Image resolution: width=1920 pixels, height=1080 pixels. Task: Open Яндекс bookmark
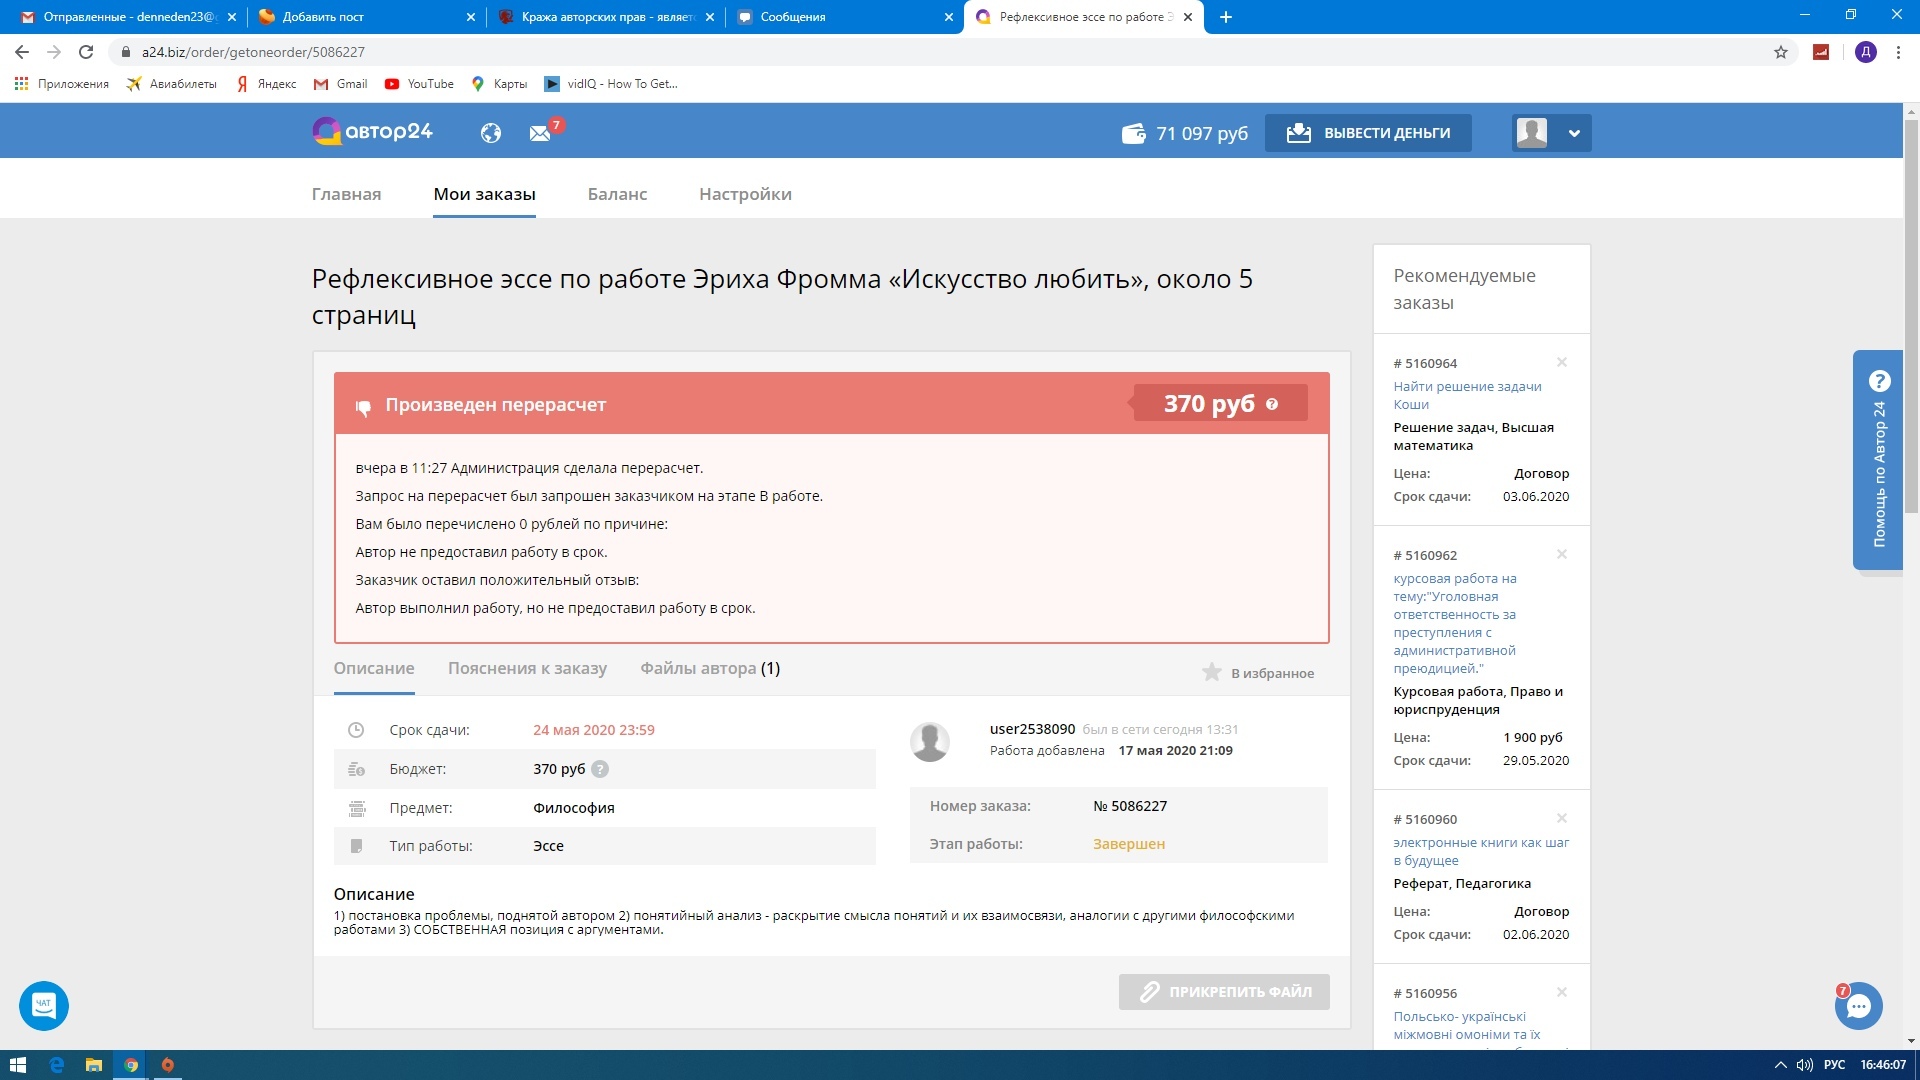click(266, 84)
